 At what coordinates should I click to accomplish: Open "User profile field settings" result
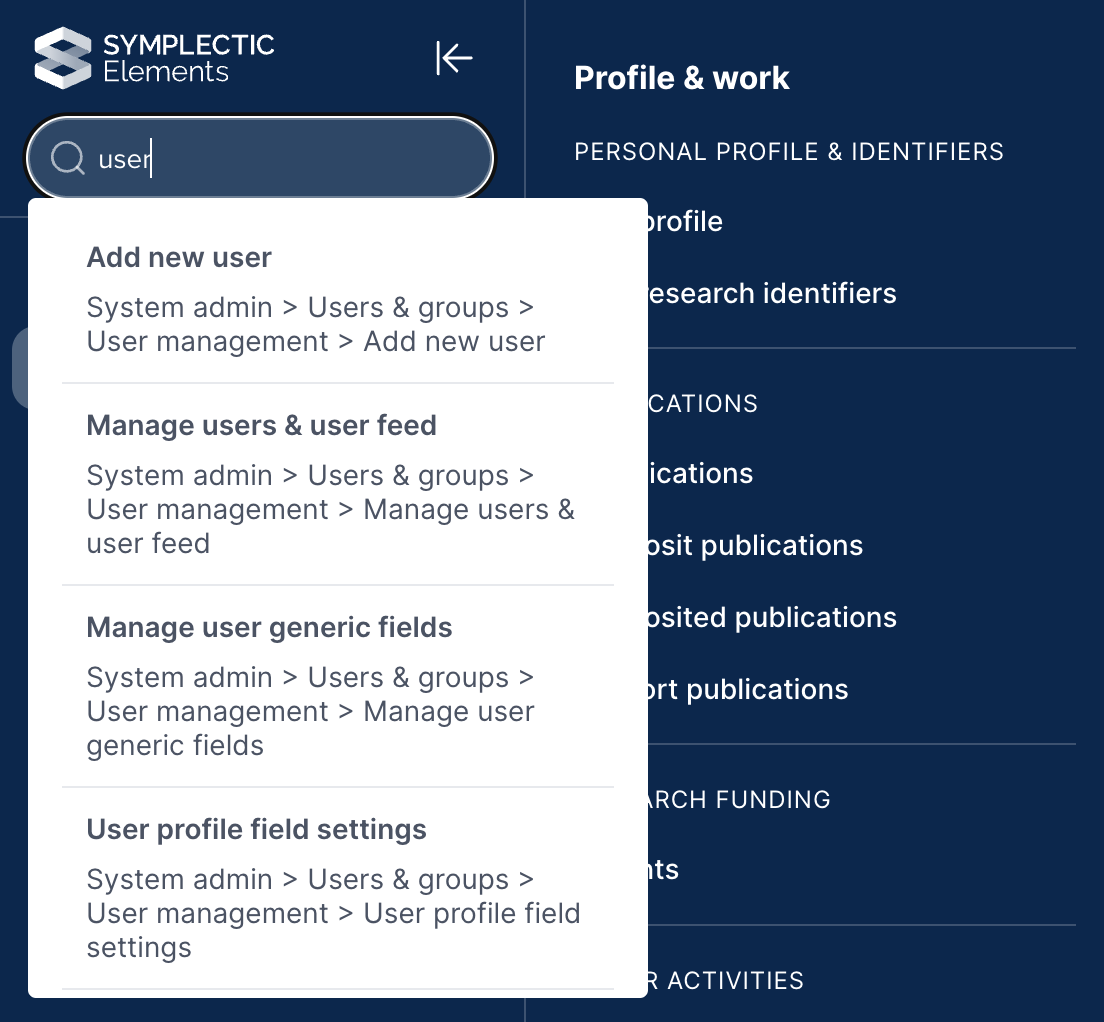256,830
